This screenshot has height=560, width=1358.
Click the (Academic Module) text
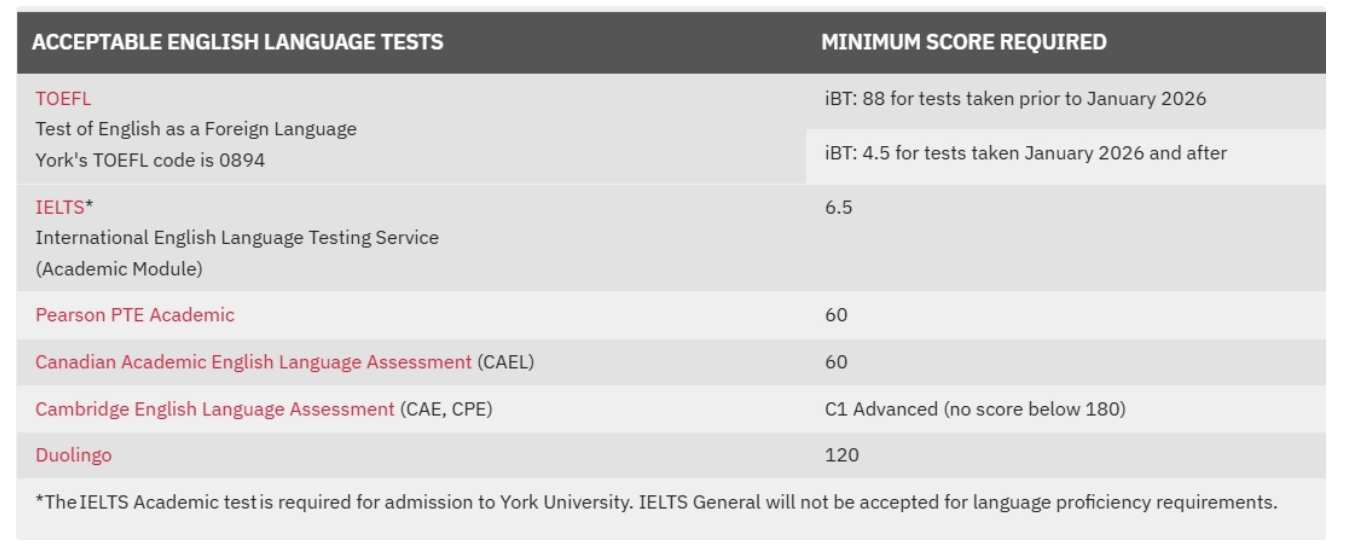pos(118,268)
